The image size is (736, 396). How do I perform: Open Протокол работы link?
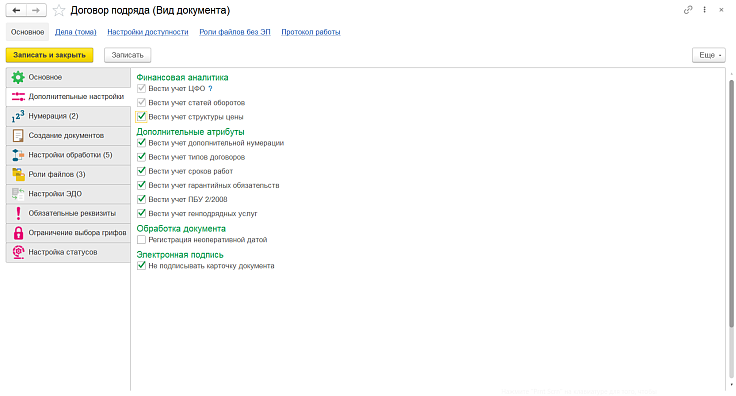311,32
